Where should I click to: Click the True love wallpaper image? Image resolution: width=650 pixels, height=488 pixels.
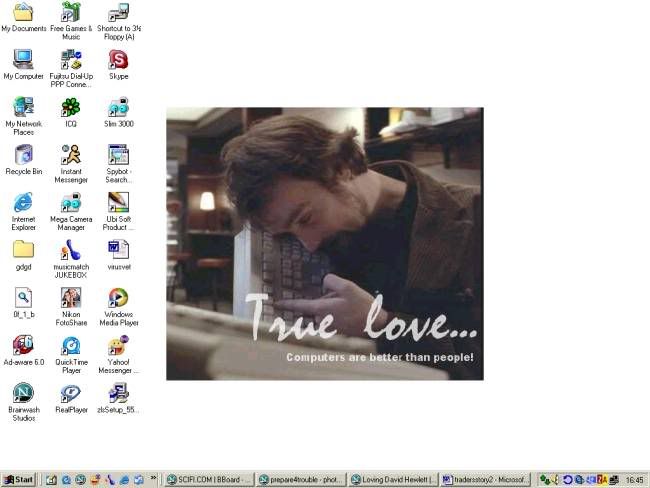coord(325,243)
